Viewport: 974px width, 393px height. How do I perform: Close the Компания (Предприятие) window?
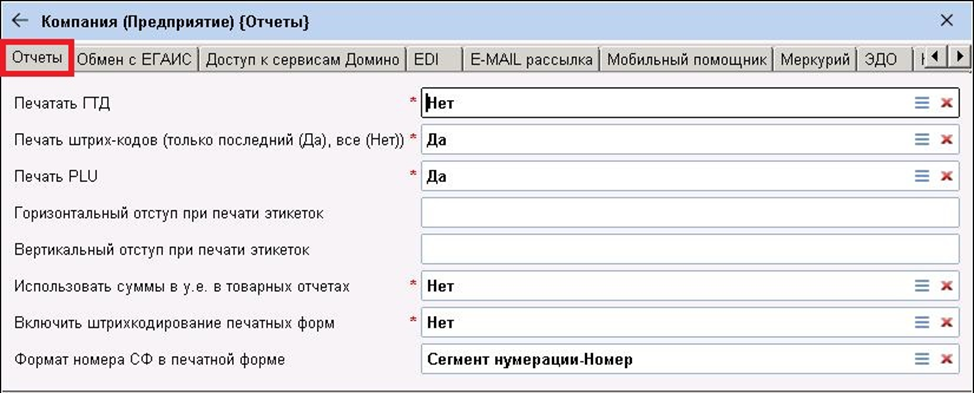(947, 20)
